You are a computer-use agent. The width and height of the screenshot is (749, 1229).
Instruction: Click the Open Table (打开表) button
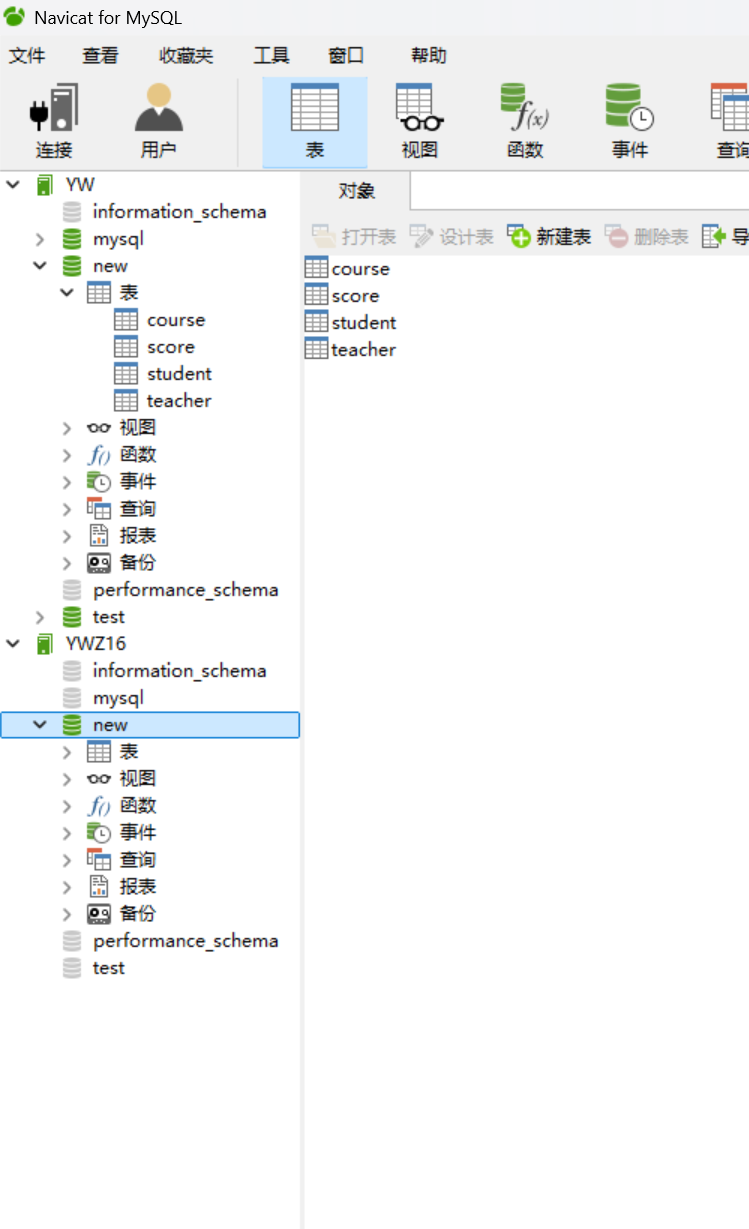[x=354, y=237]
